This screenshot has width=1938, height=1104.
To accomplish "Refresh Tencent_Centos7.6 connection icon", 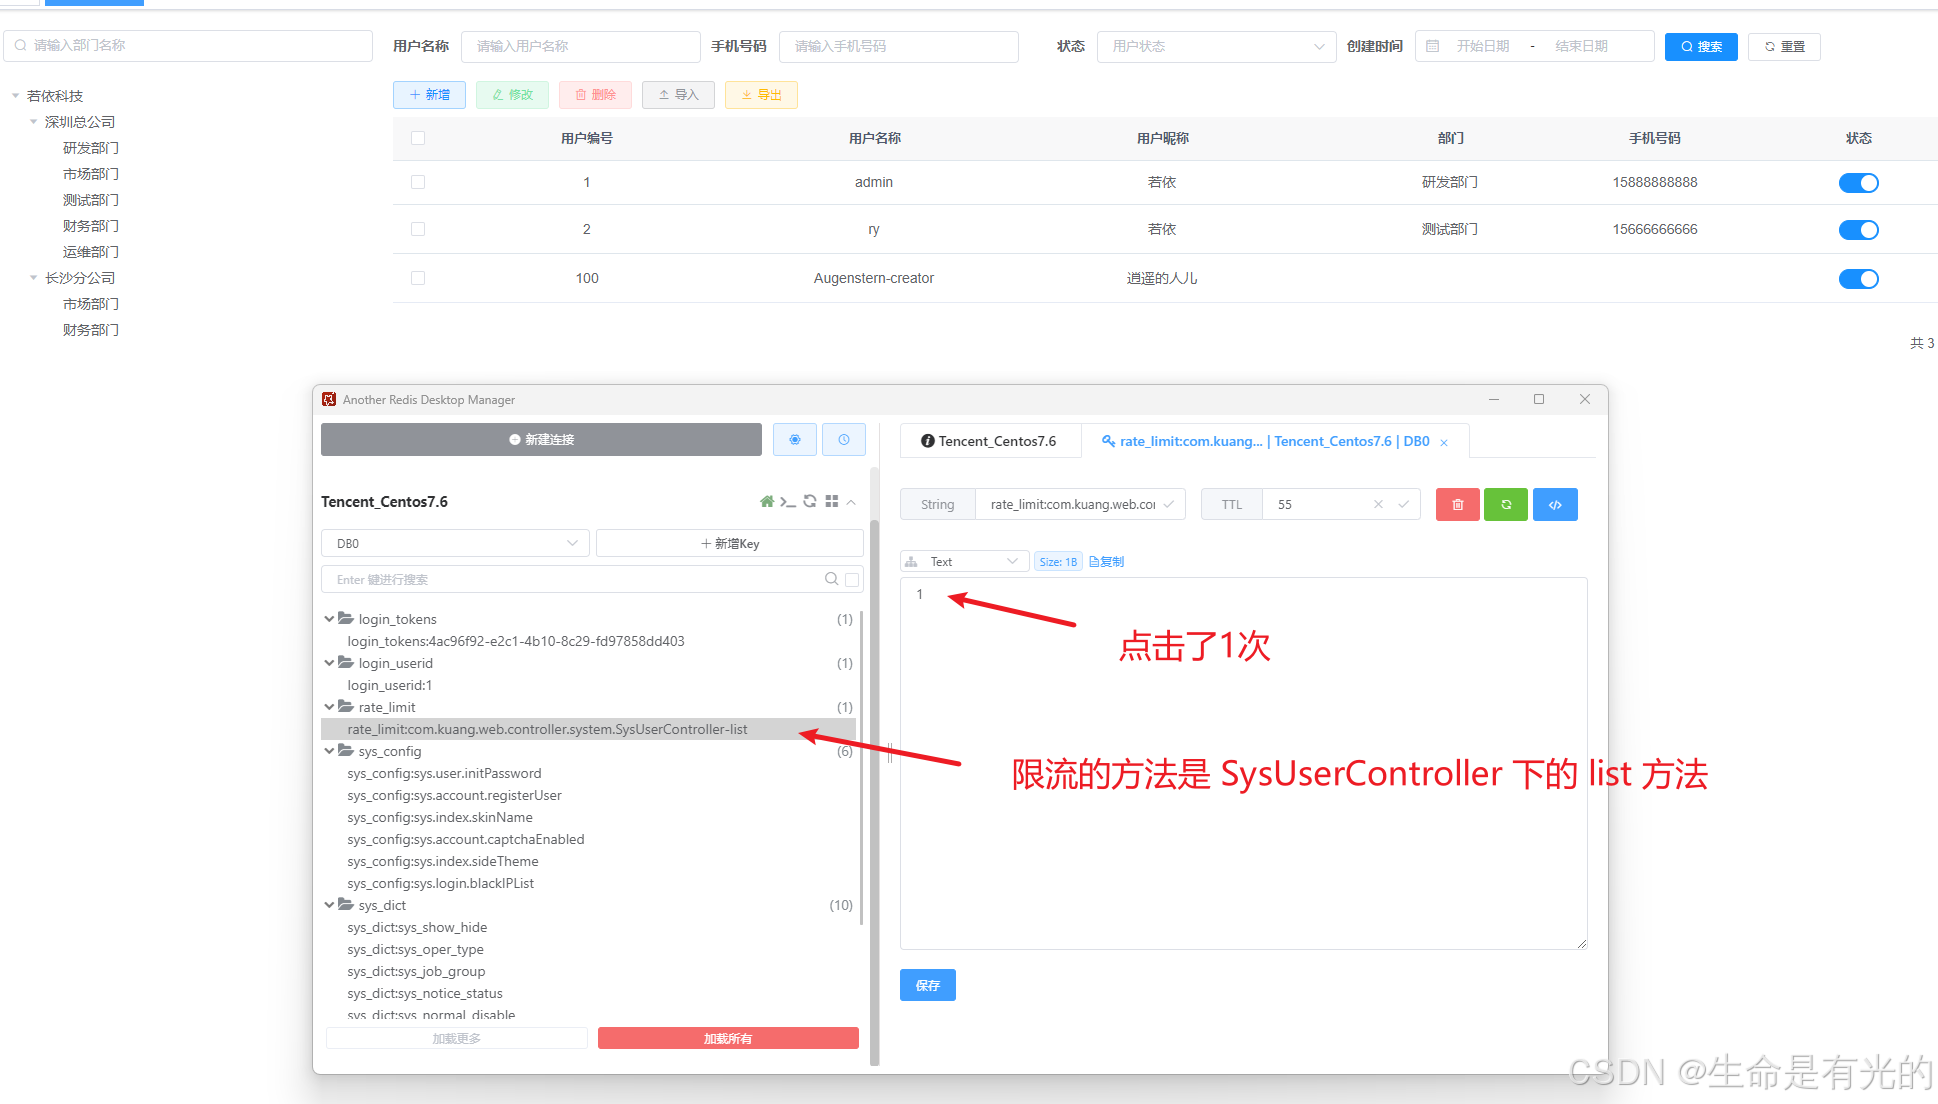I will tap(810, 502).
